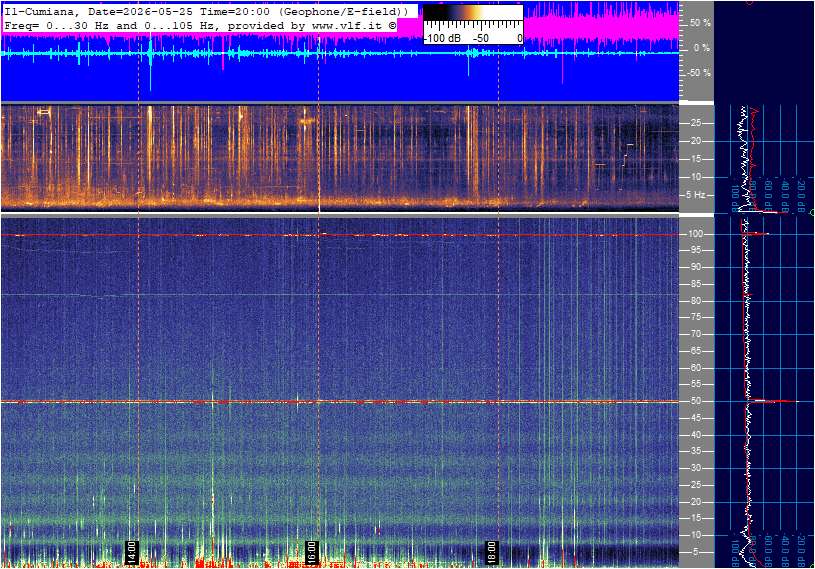815x569 pixels.
Task: Click the 50 Hz peak in right spectrum plot
Action: (x=774, y=401)
